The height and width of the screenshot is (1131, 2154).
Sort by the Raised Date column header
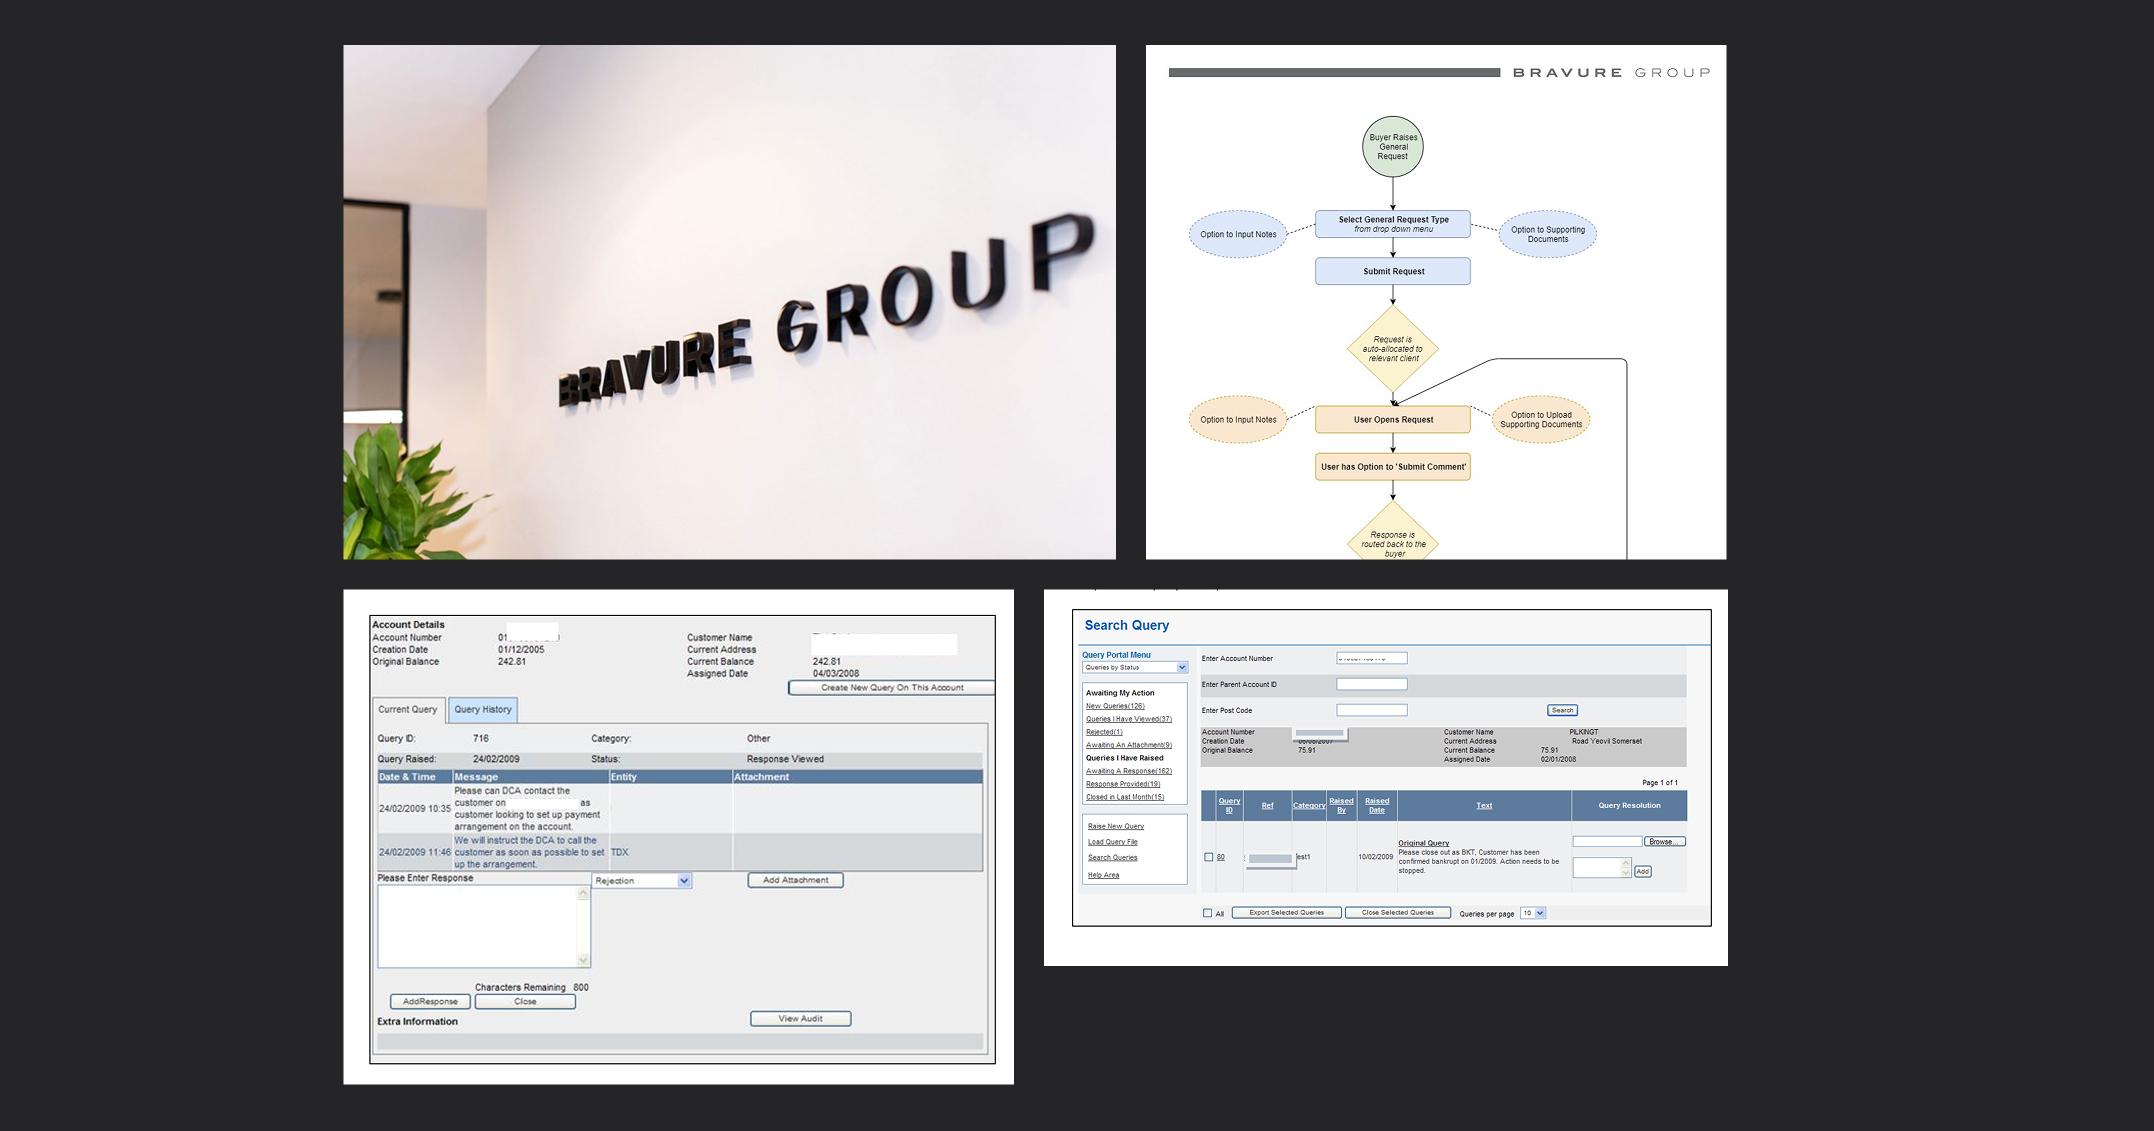[1377, 805]
